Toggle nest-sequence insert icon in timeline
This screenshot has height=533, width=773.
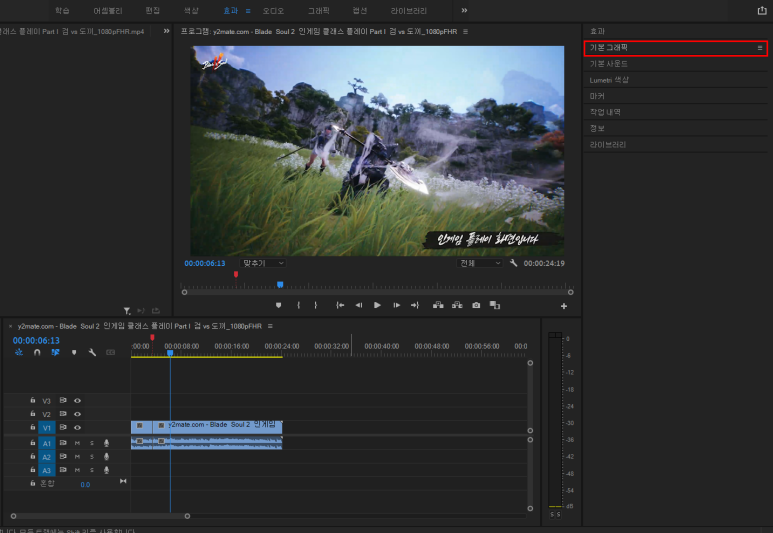click(x=19, y=352)
